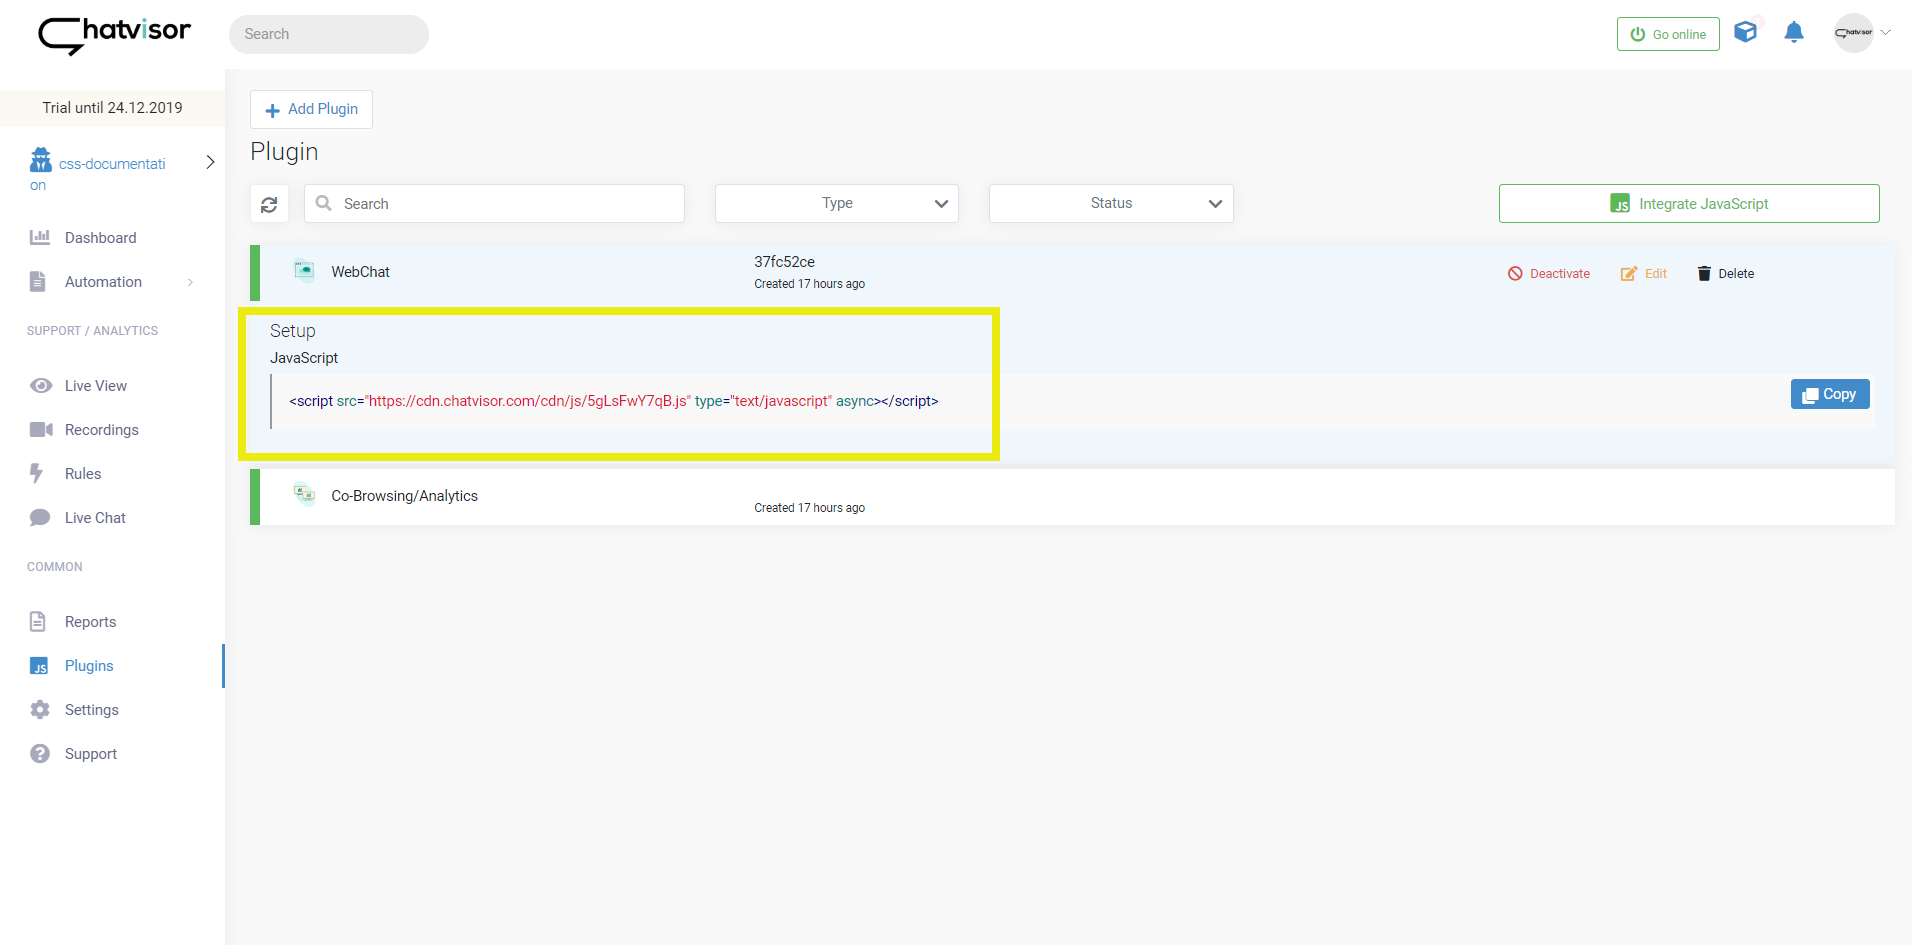Expand the profile dropdown chevron
Screen dimensions: 1912x945
click(x=1886, y=33)
